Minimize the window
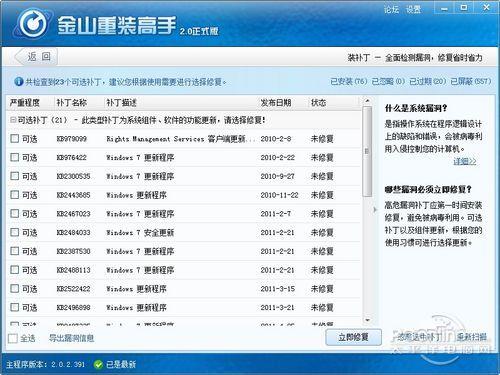 click(x=444, y=8)
